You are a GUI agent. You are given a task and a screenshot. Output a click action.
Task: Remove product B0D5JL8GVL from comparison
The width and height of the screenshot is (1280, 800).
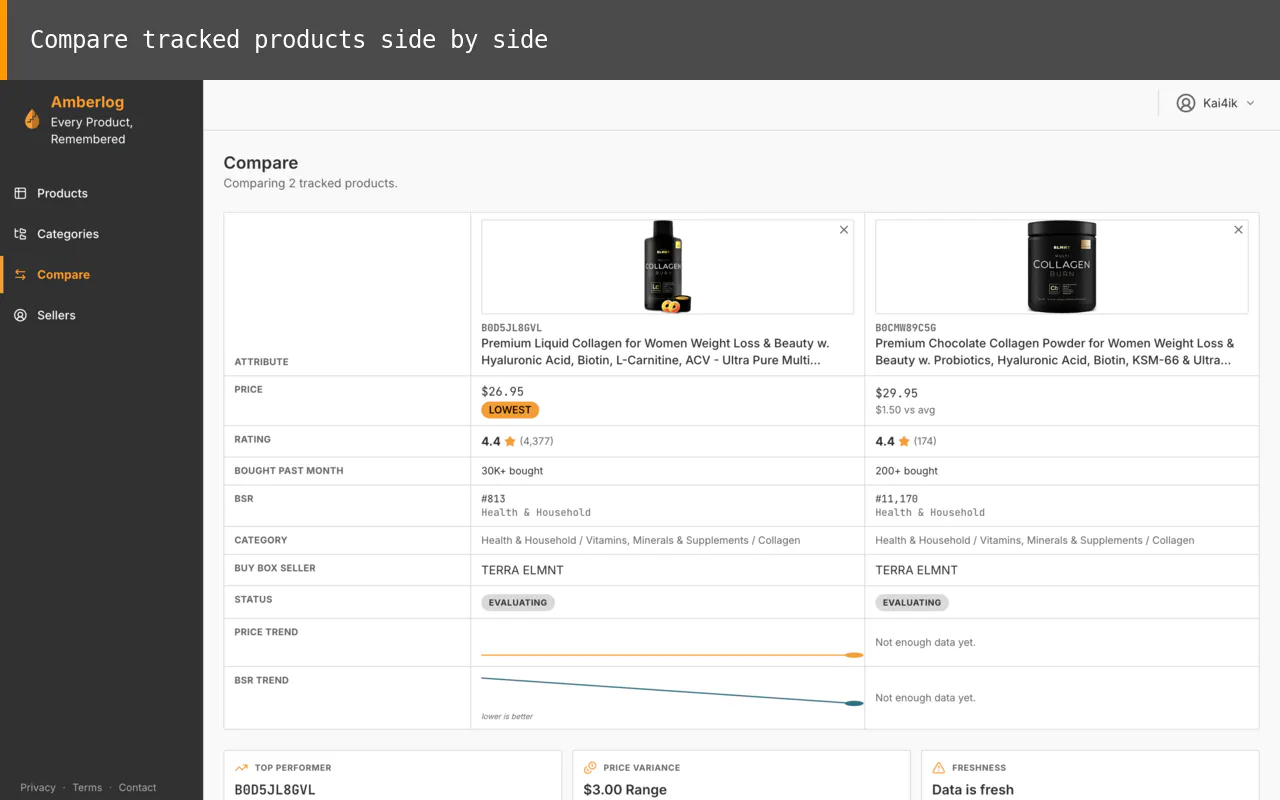pyautogui.click(x=844, y=230)
